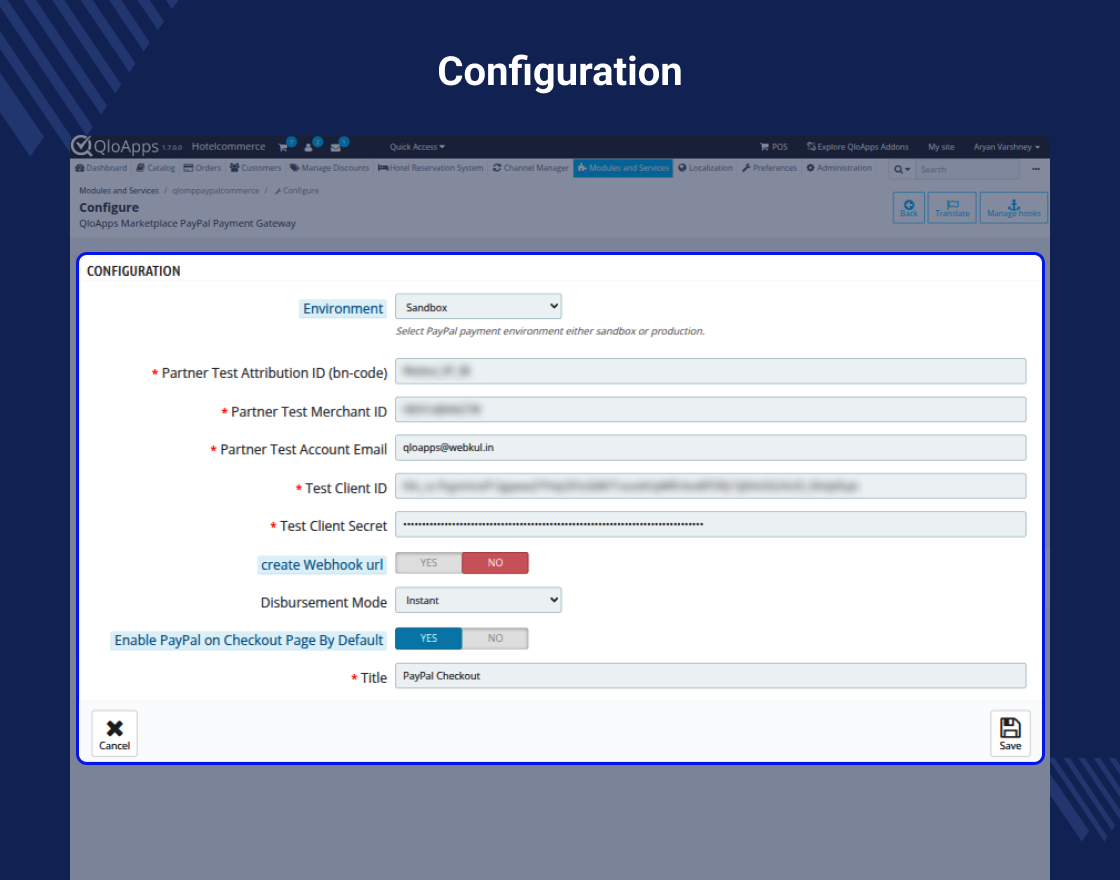Open the Environment Sandbox dropdown
This screenshot has width=1120, height=880.
click(478, 307)
